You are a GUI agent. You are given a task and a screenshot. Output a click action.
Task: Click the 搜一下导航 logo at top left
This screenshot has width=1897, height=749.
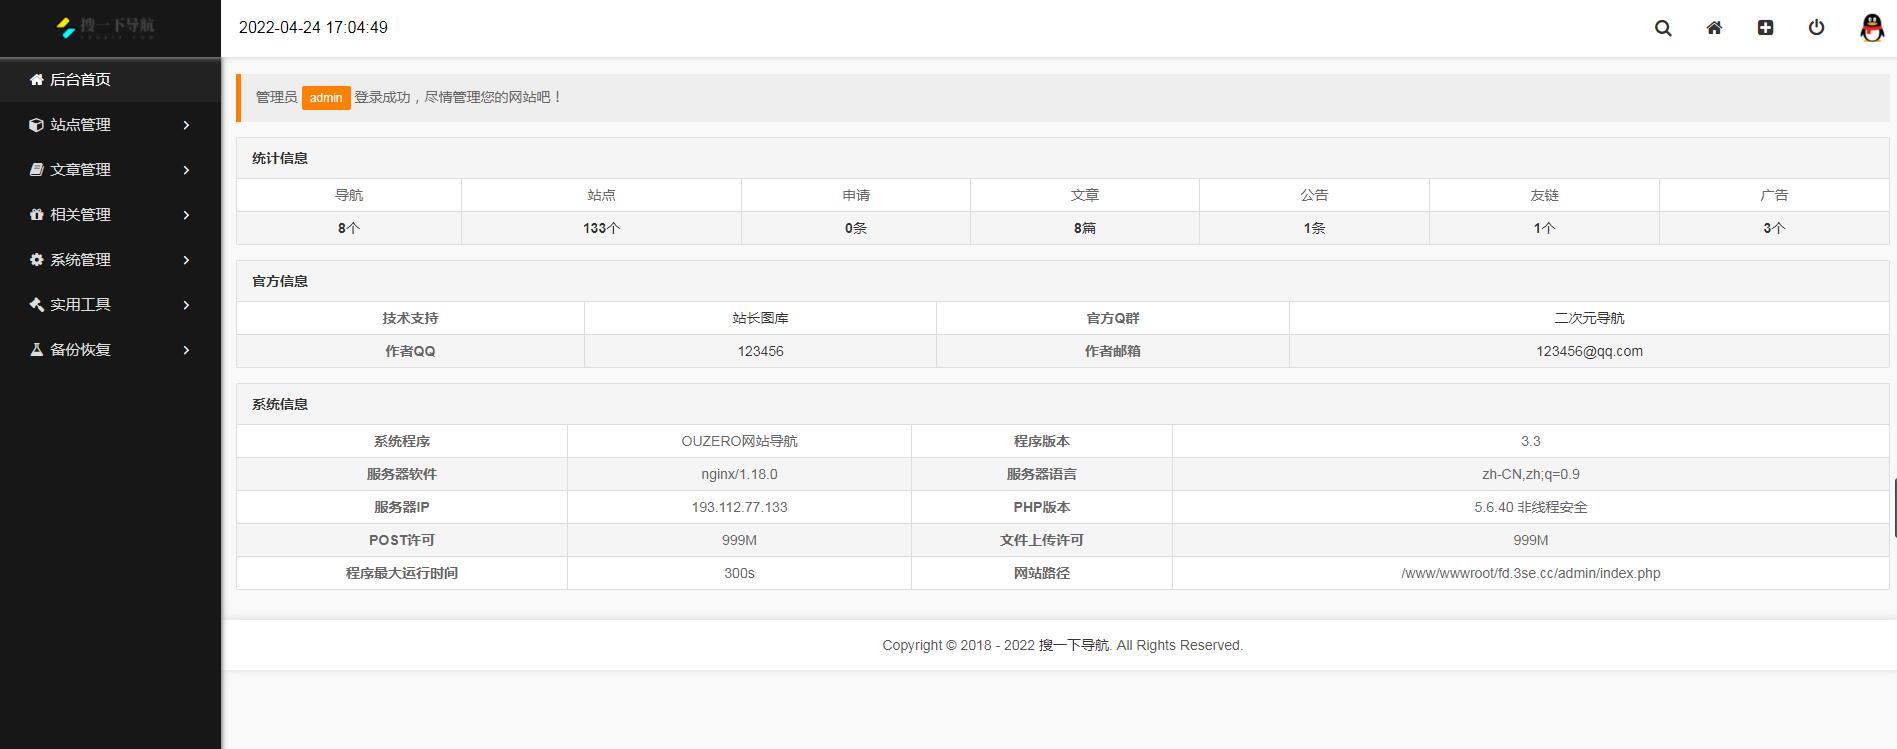(x=106, y=27)
